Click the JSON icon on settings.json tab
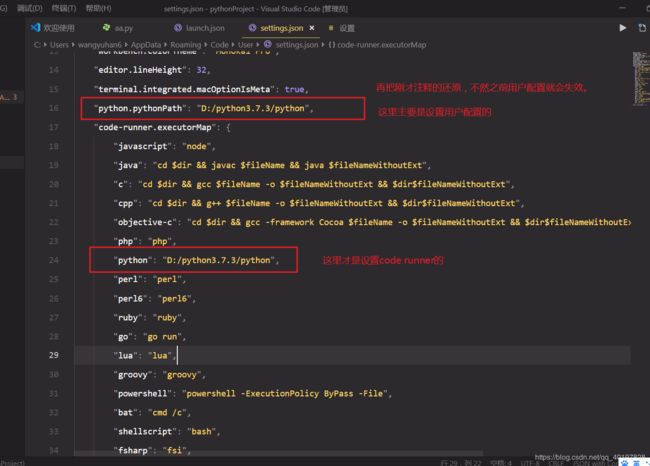 [252, 28]
